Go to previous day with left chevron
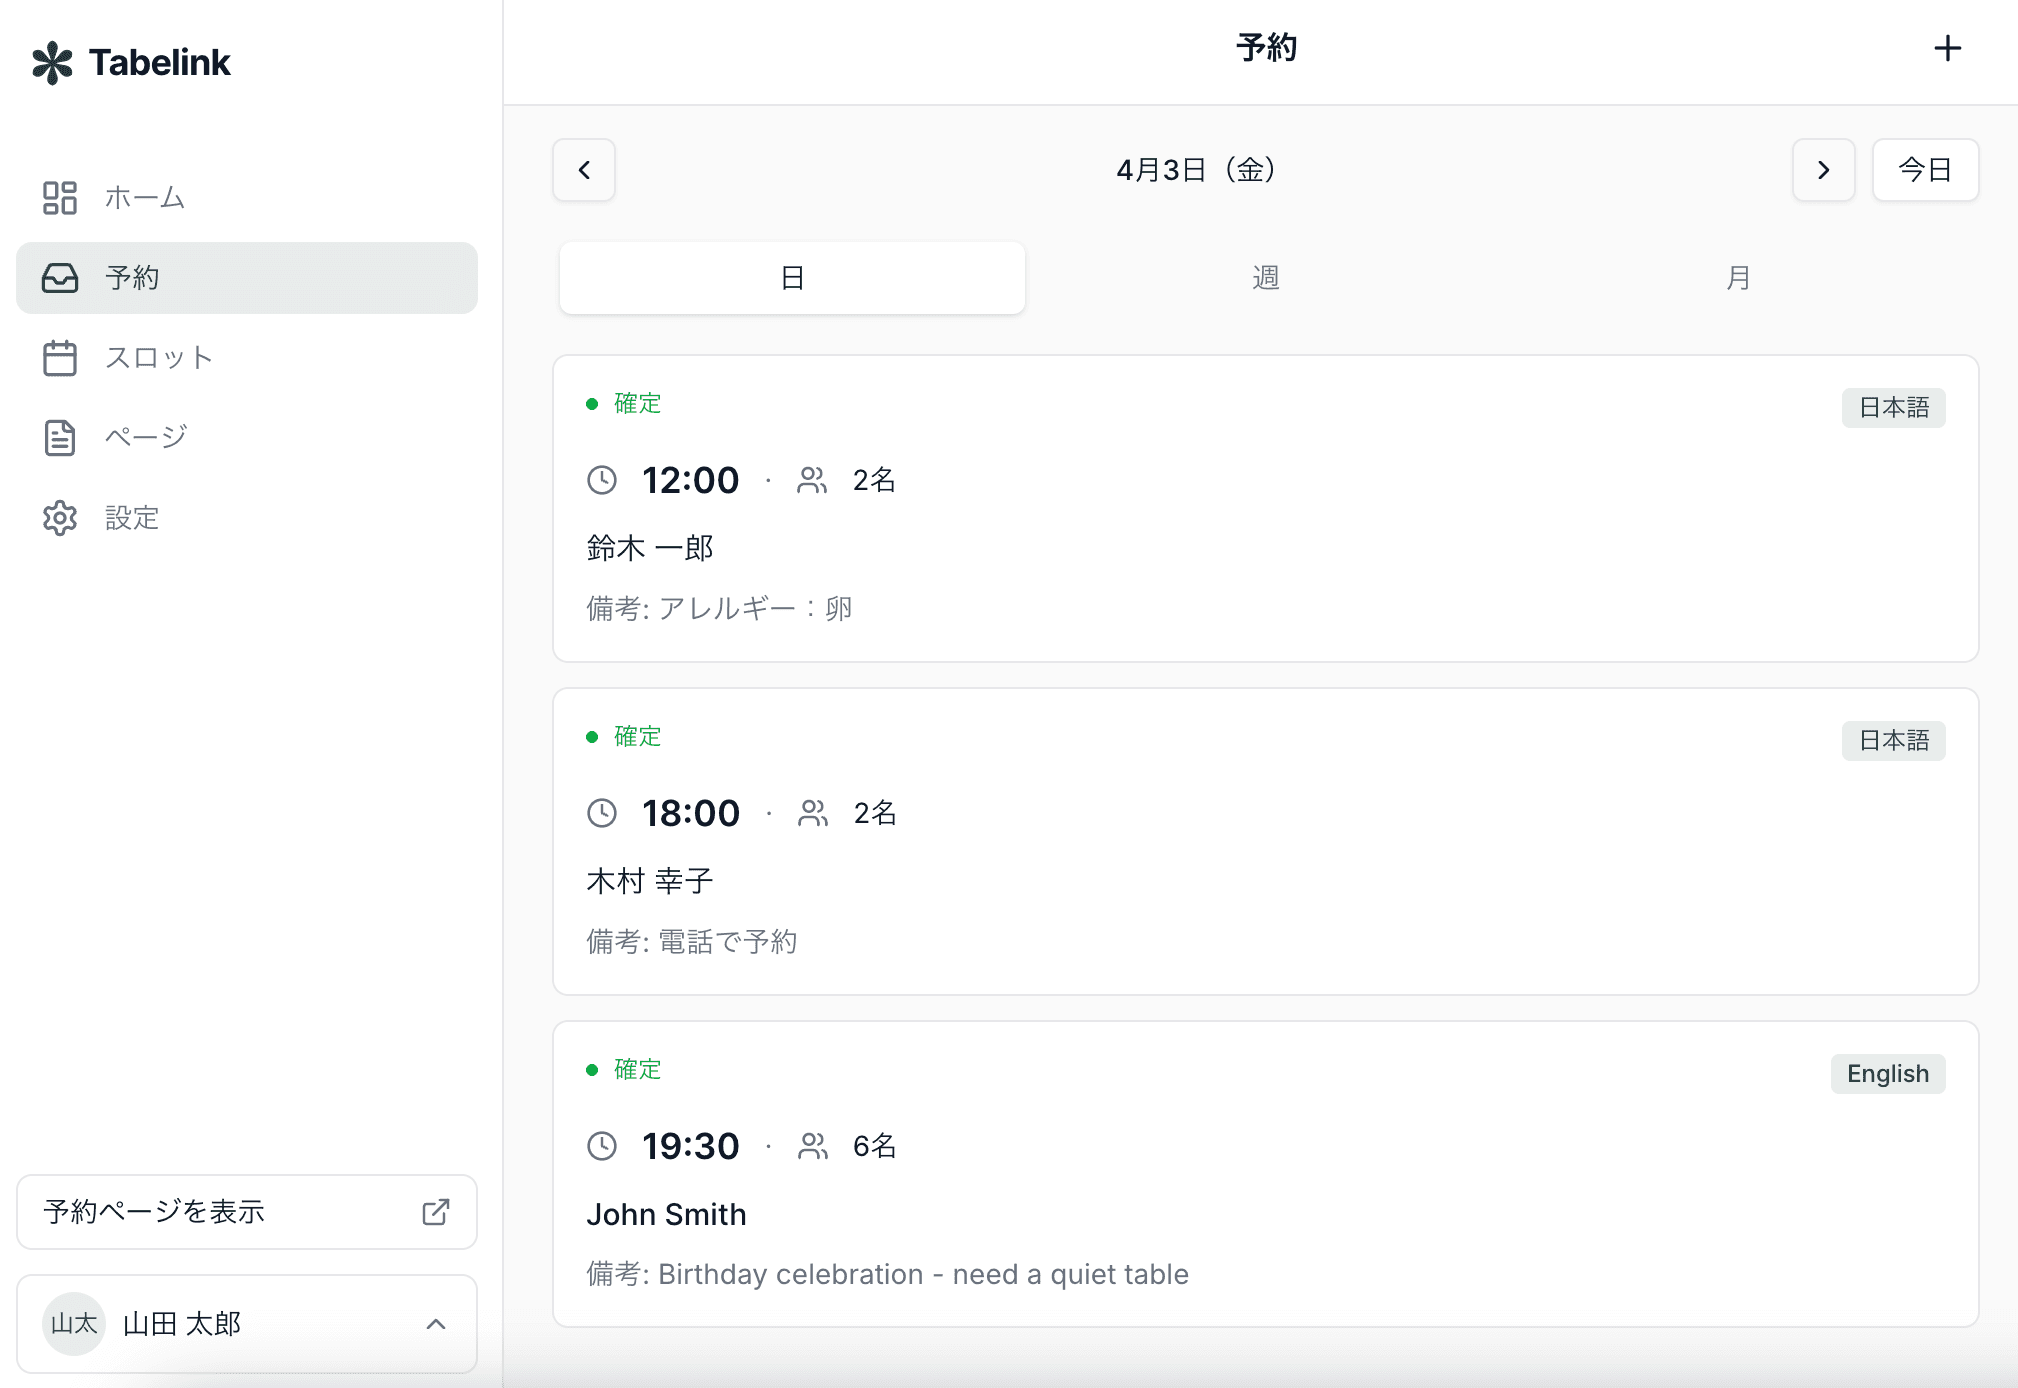Viewport: 2018px width, 1388px height. (x=584, y=170)
